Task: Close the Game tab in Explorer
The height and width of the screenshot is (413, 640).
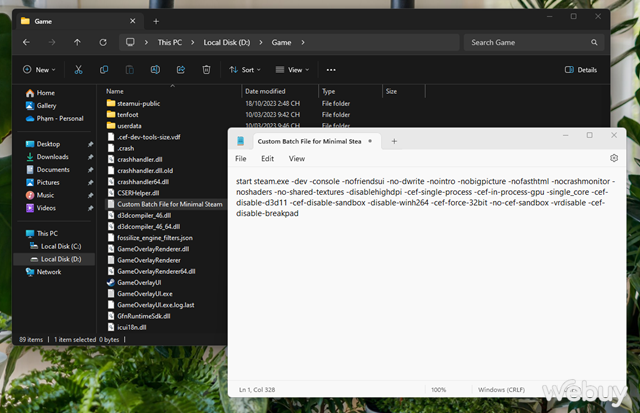Action: (133, 21)
